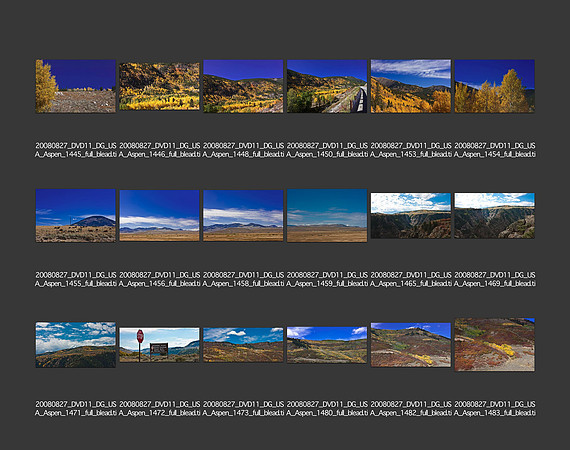The width and height of the screenshot is (570, 450).
Task: Click the filename label ending Aspen_1459_full_bleed
Action: (x=327, y=279)
